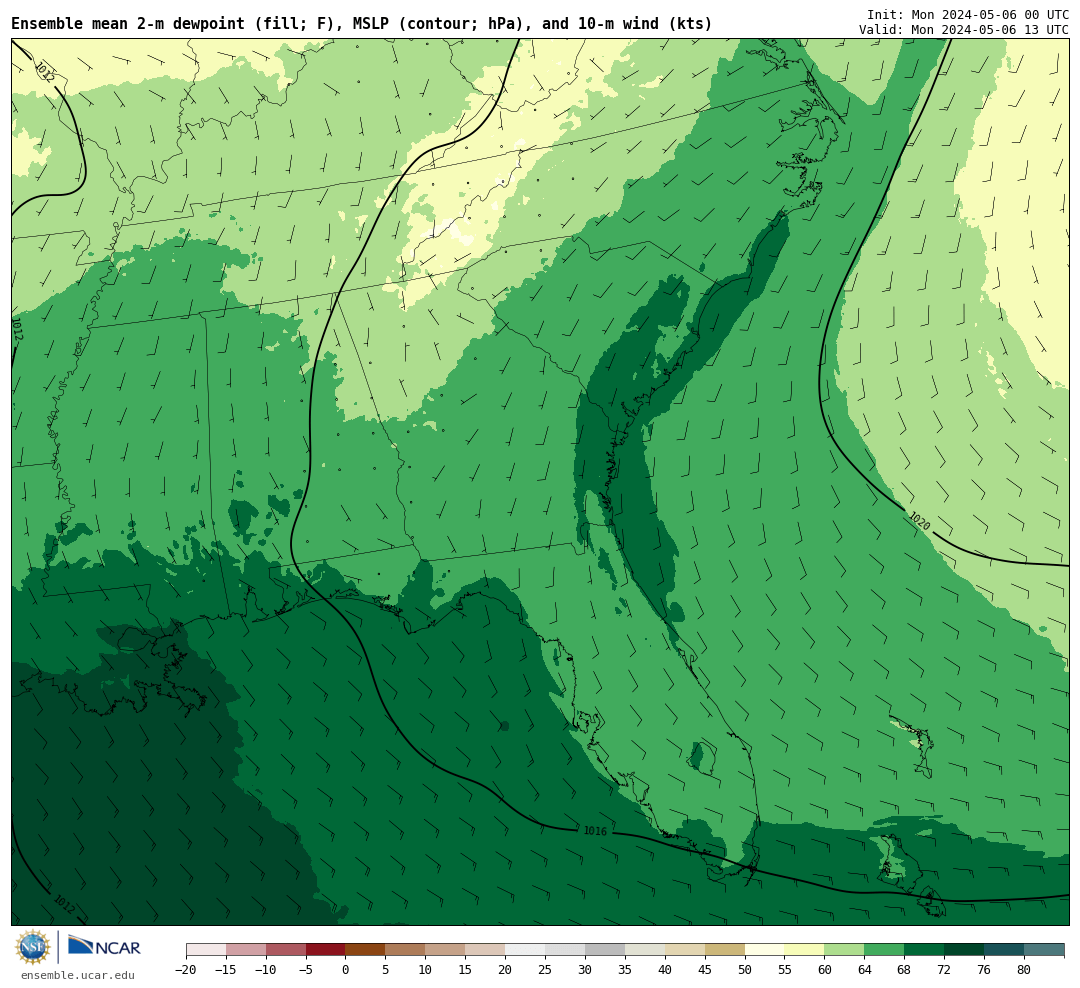Viewport: 1080px width, 988px height.
Task: Pick the above-80 gray-teal swatch
Action: pyautogui.click(x=1045, y=950)
